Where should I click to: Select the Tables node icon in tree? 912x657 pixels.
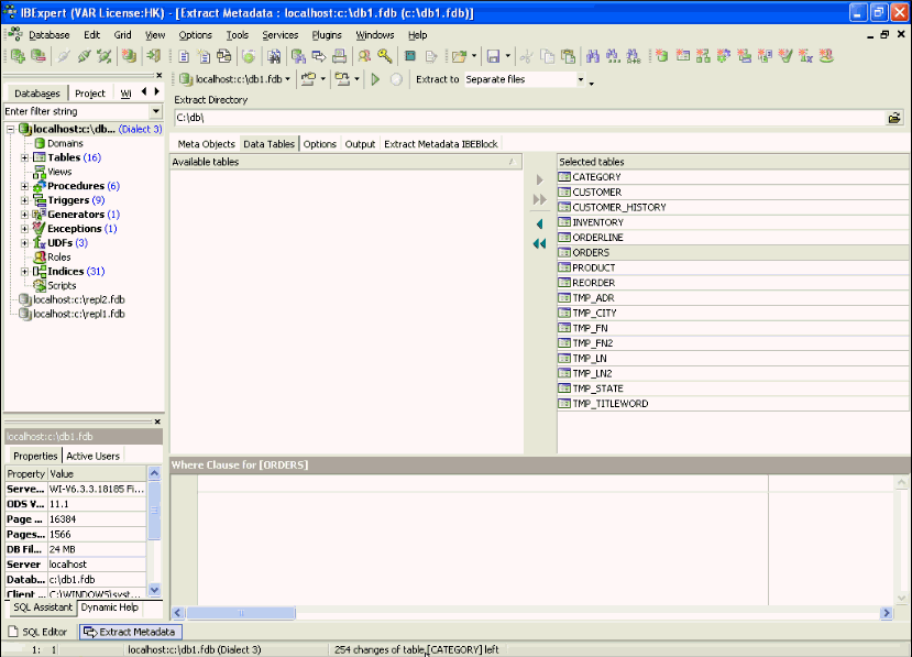pyautogui.click(x=39, y=158)
